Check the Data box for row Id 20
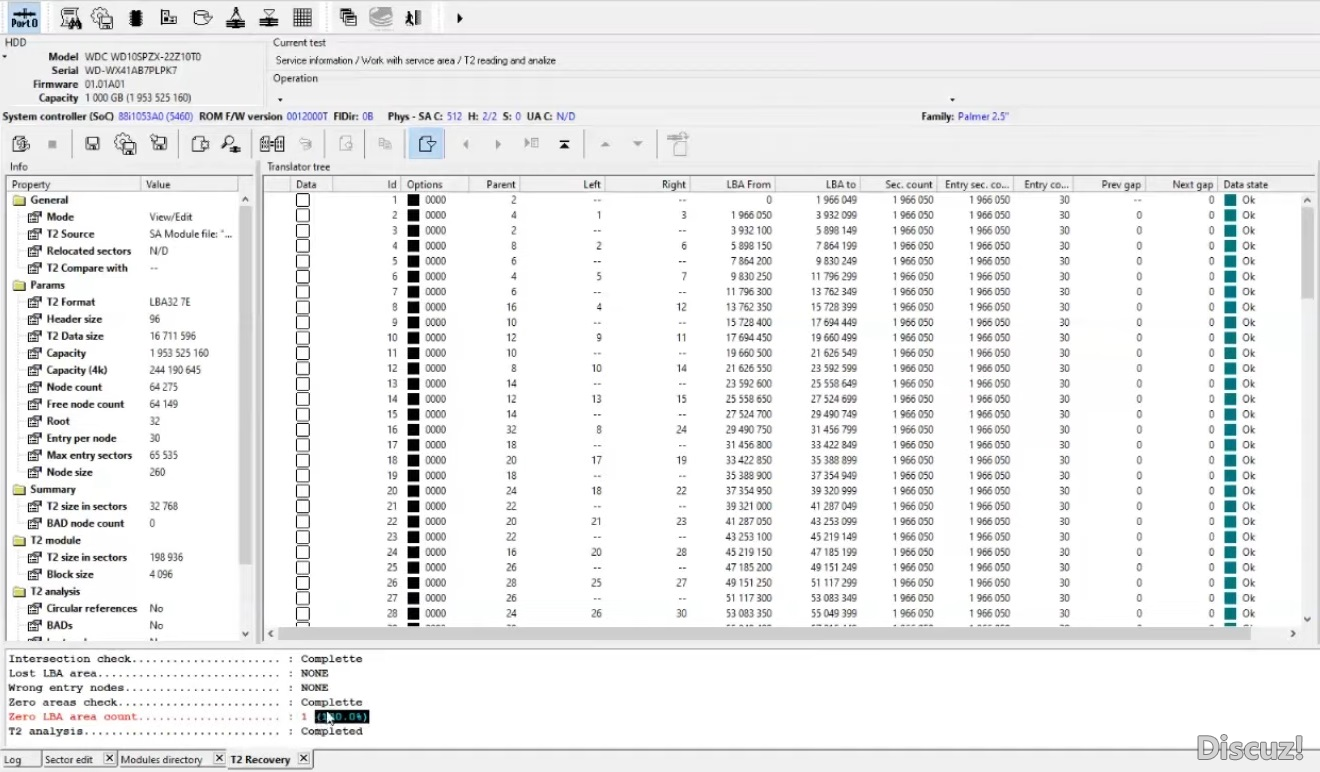The height and width of the screenshot is (772, 1320). (303, 491)
